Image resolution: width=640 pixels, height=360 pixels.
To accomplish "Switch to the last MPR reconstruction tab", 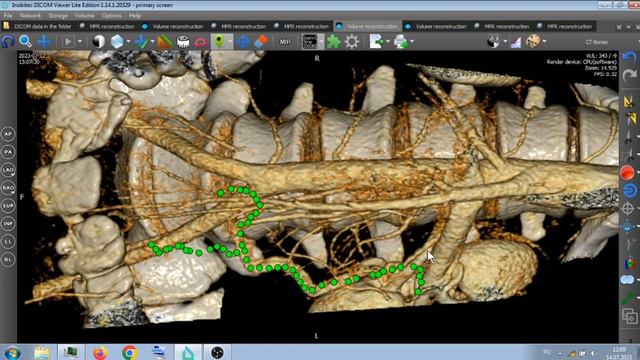I will coord(565,26).
